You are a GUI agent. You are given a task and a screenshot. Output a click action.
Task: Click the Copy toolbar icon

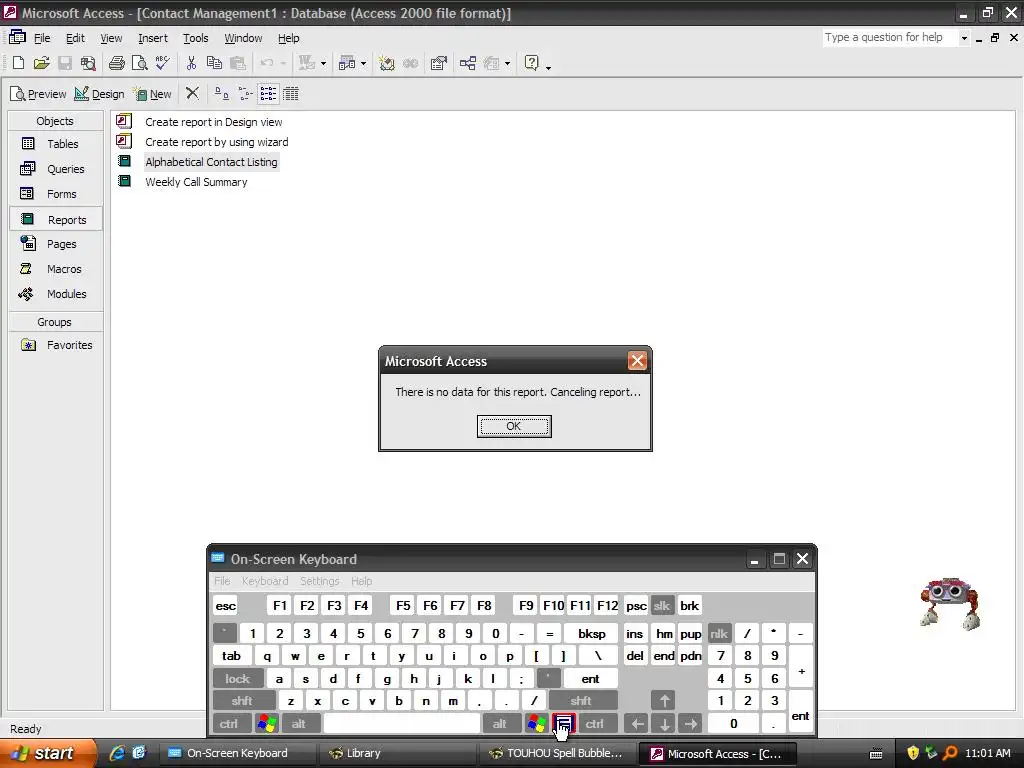click(214, 63)
